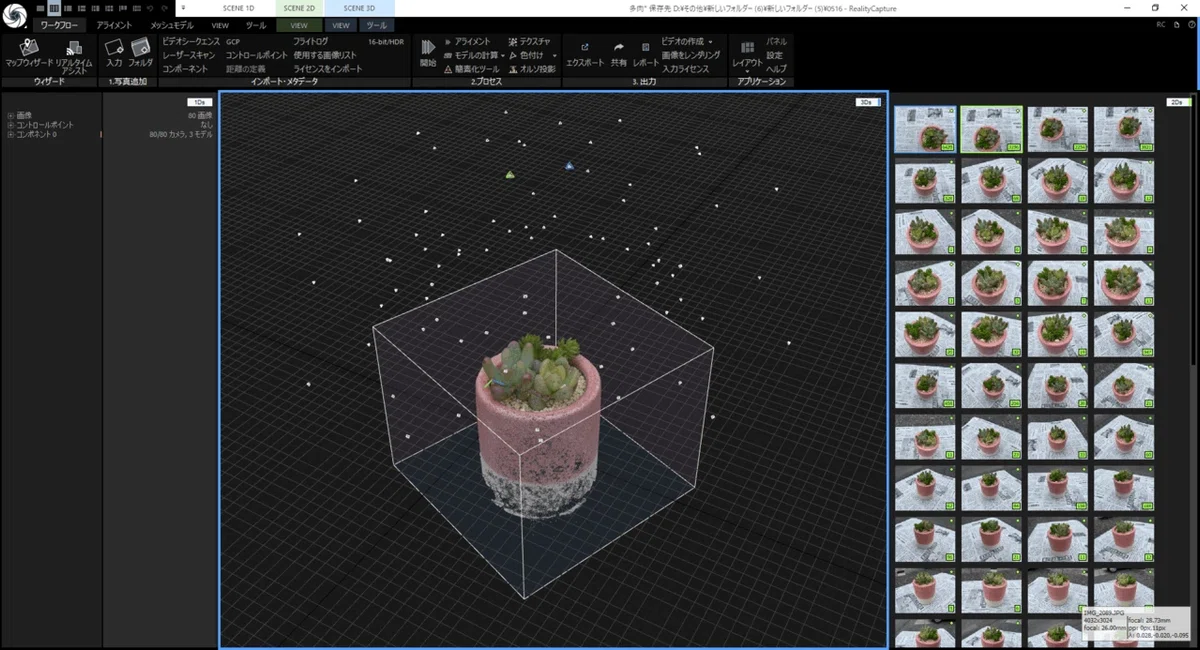Switch to the メッシュモデル (Mesh Model) ribbon tab

click(x=172, y=24)
